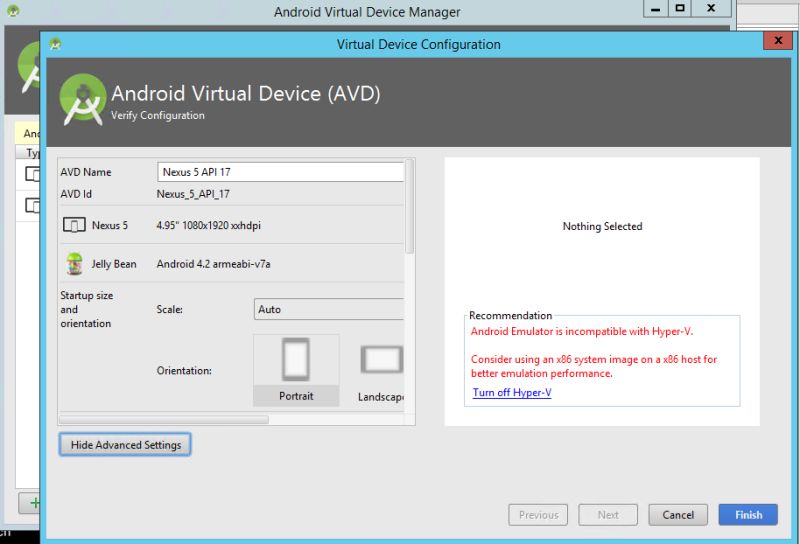Click the Nexus 5 device icon
Screen dimensions: 800x544
click(74, 225)
